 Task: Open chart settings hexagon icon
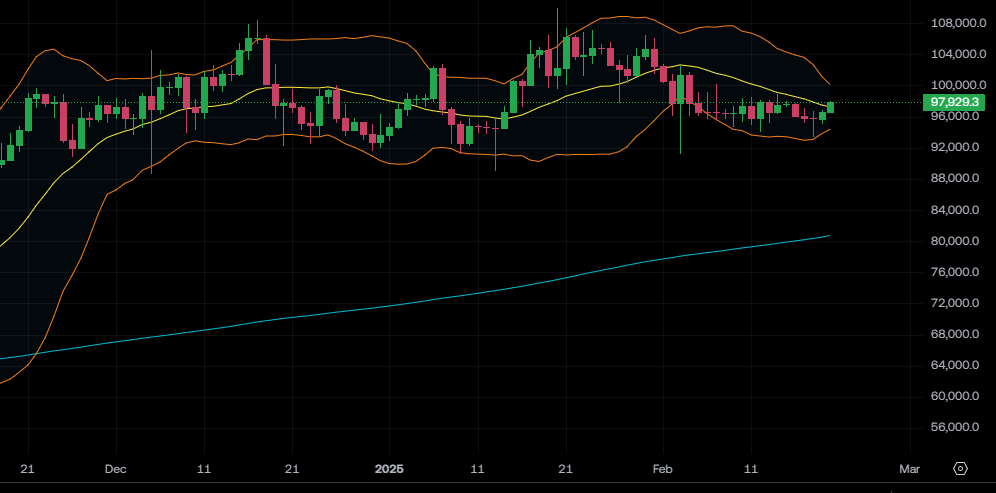click(x=960, y=469)
